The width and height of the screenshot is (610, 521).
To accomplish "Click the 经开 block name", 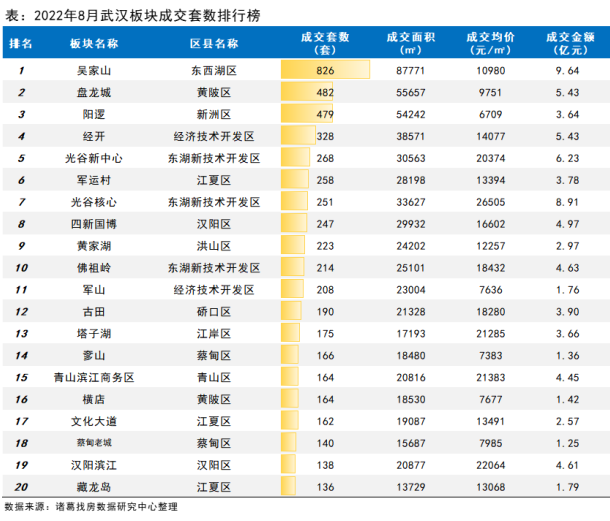I will [x=94, y=136].
